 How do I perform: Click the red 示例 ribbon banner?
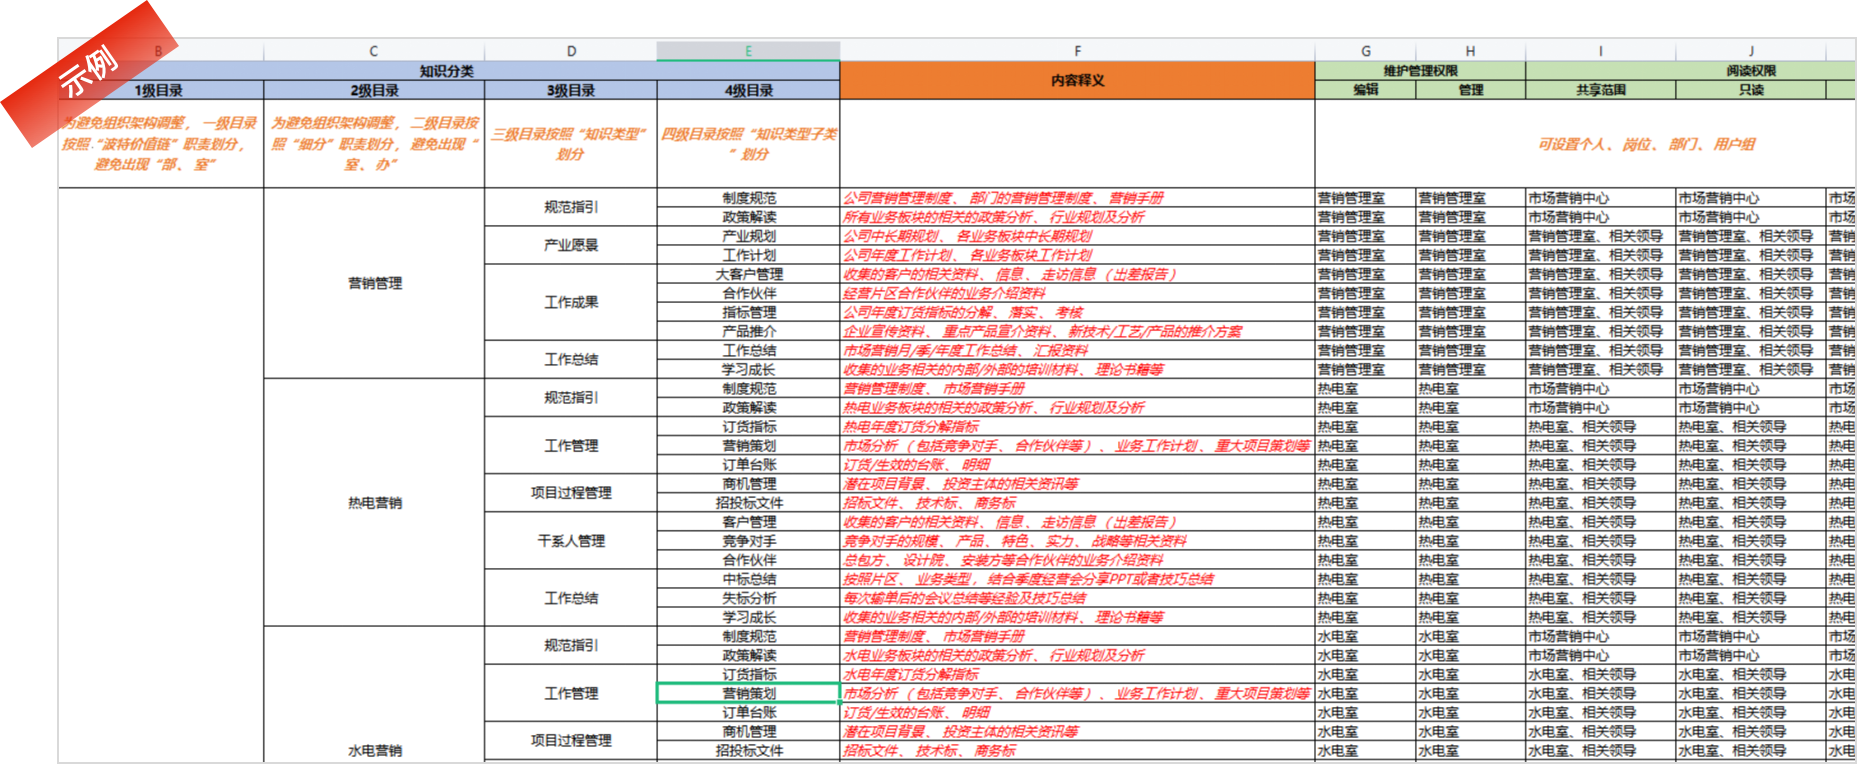[90, 72]
